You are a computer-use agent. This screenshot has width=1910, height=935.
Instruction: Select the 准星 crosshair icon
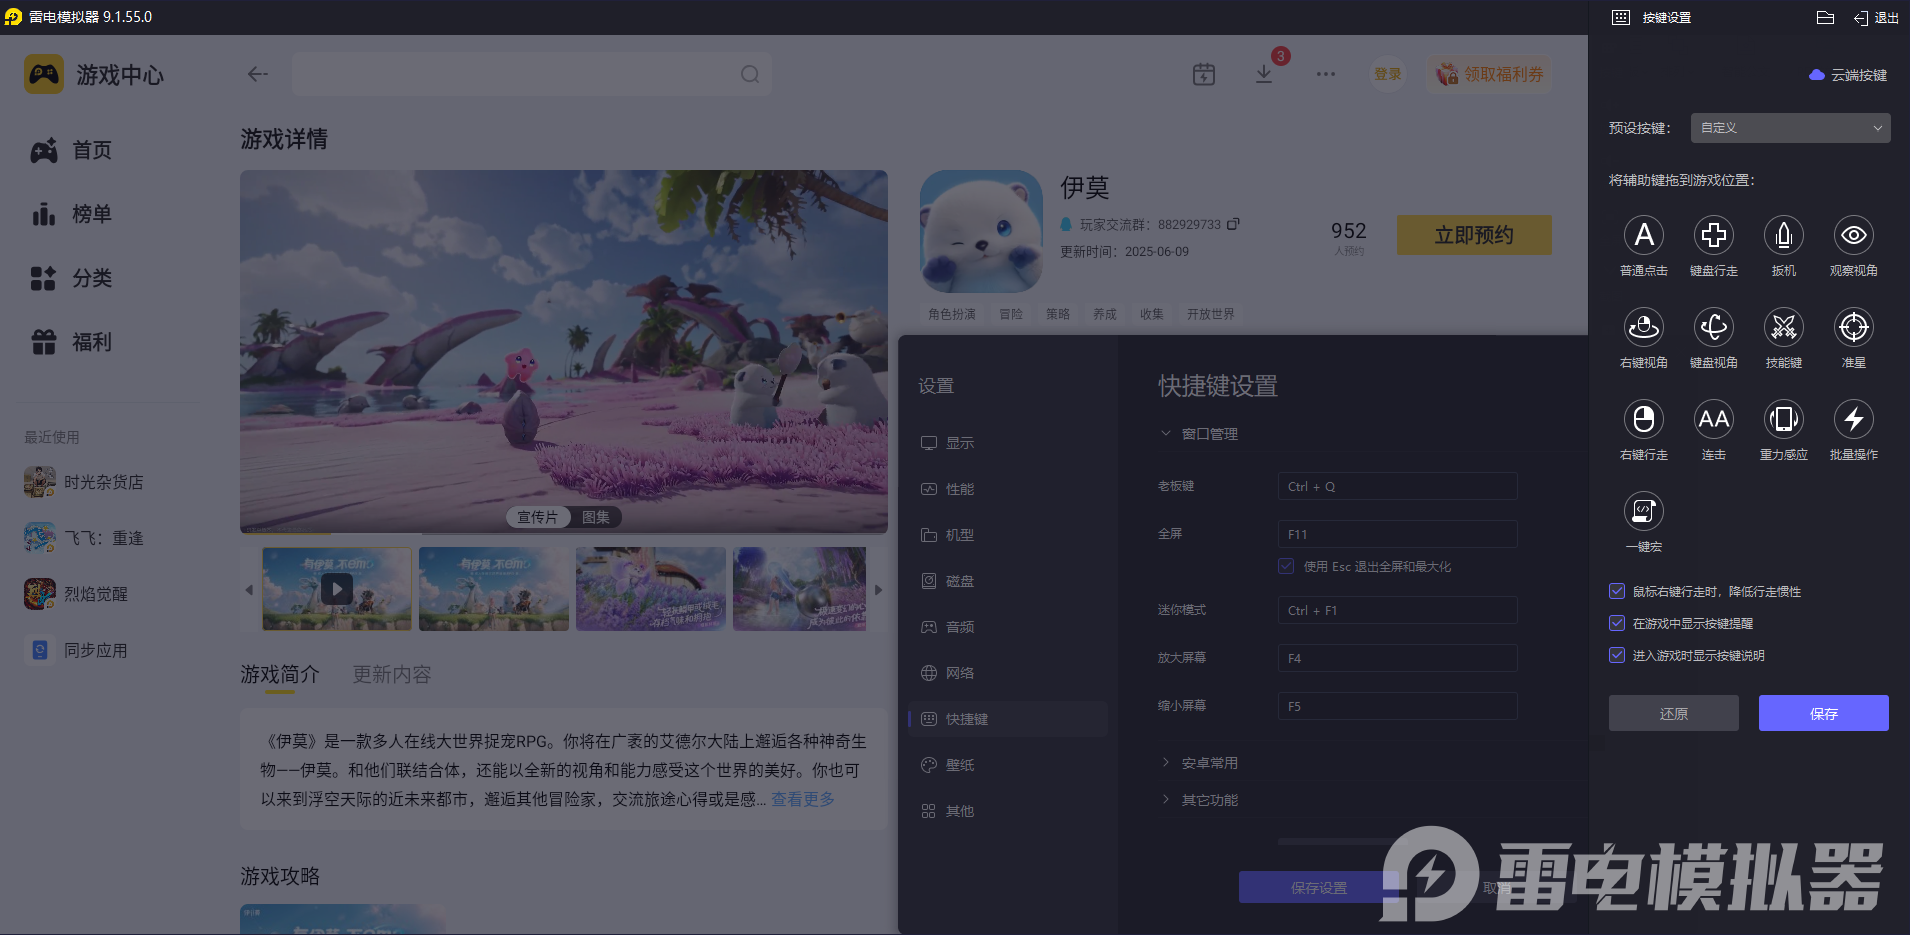tap(1854, 328)
